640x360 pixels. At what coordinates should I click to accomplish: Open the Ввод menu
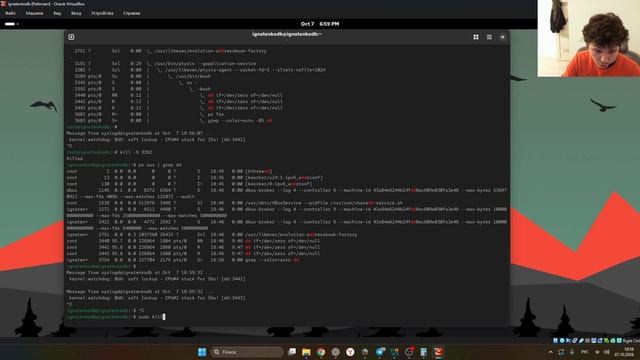pyautogui.click(x=76, y=13)
